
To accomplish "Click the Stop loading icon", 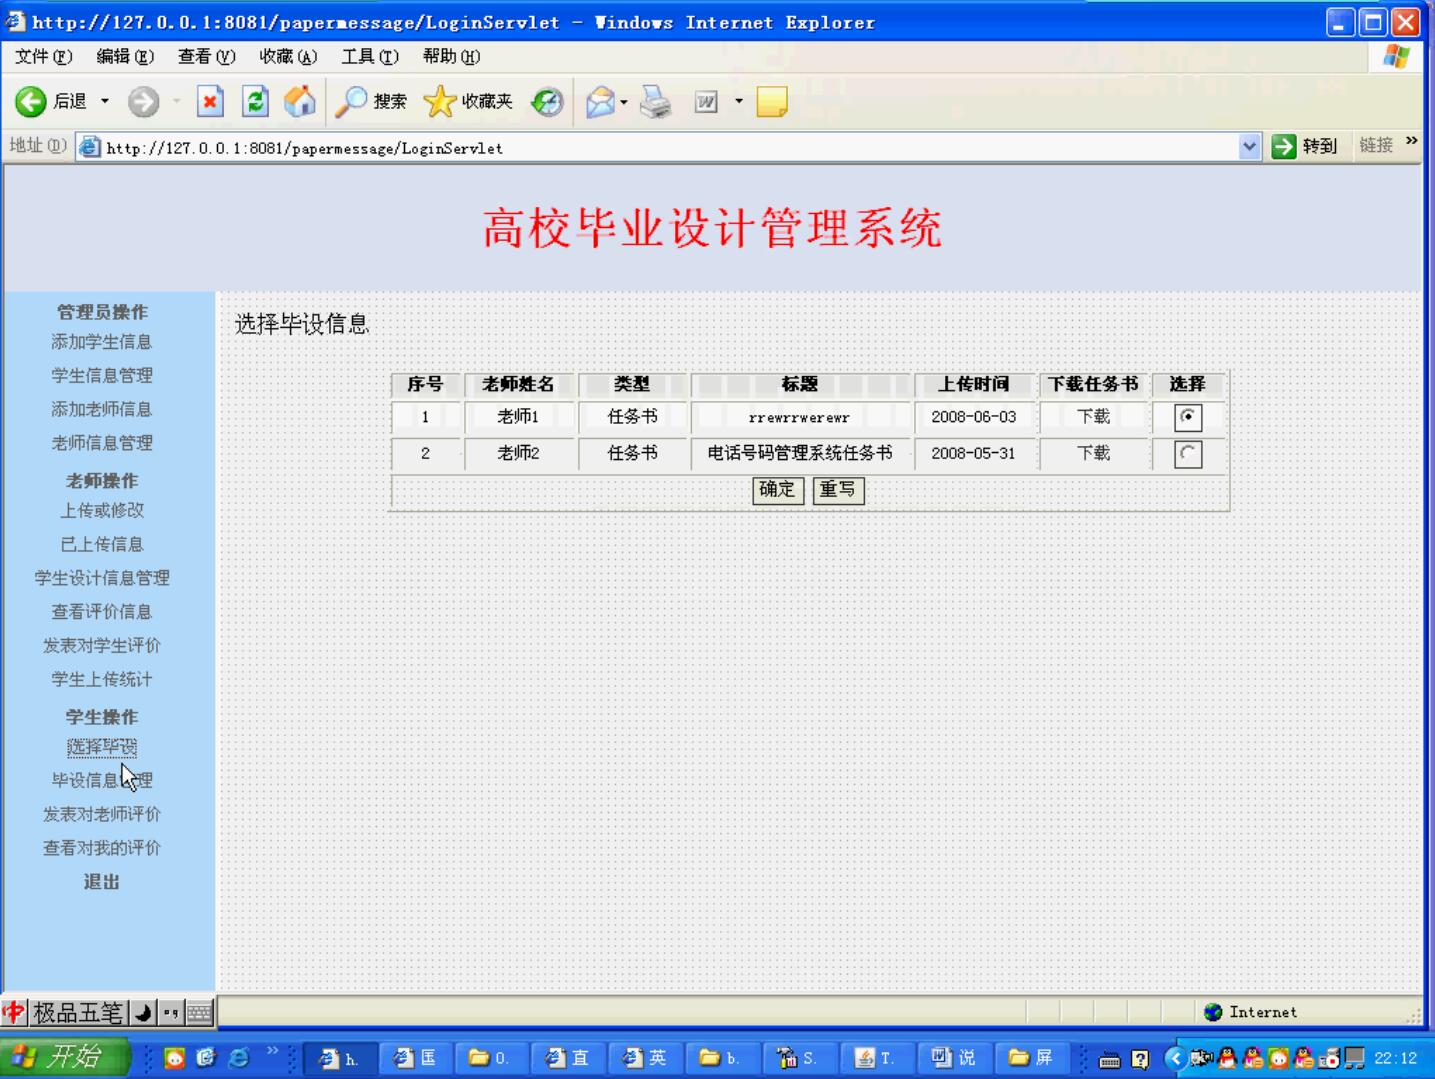I will pyautogui.click(x=210, y=101).
